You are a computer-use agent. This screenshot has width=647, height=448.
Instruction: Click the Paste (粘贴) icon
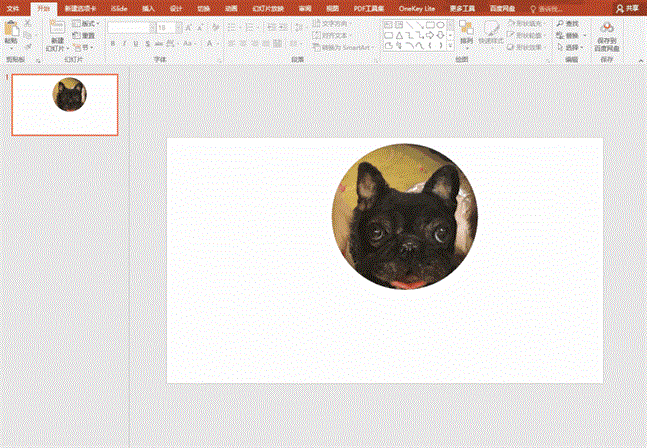point(11,31)
